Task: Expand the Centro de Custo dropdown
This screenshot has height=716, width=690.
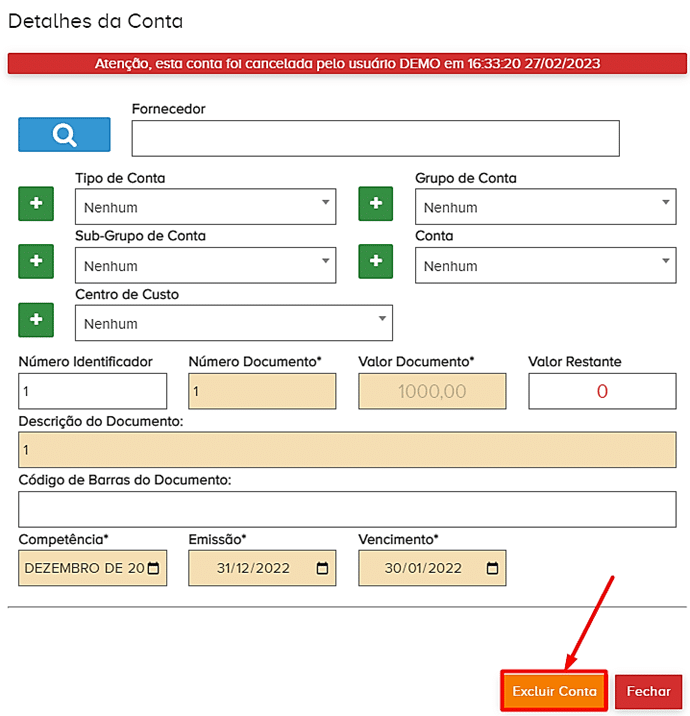Action: (233, 323)
